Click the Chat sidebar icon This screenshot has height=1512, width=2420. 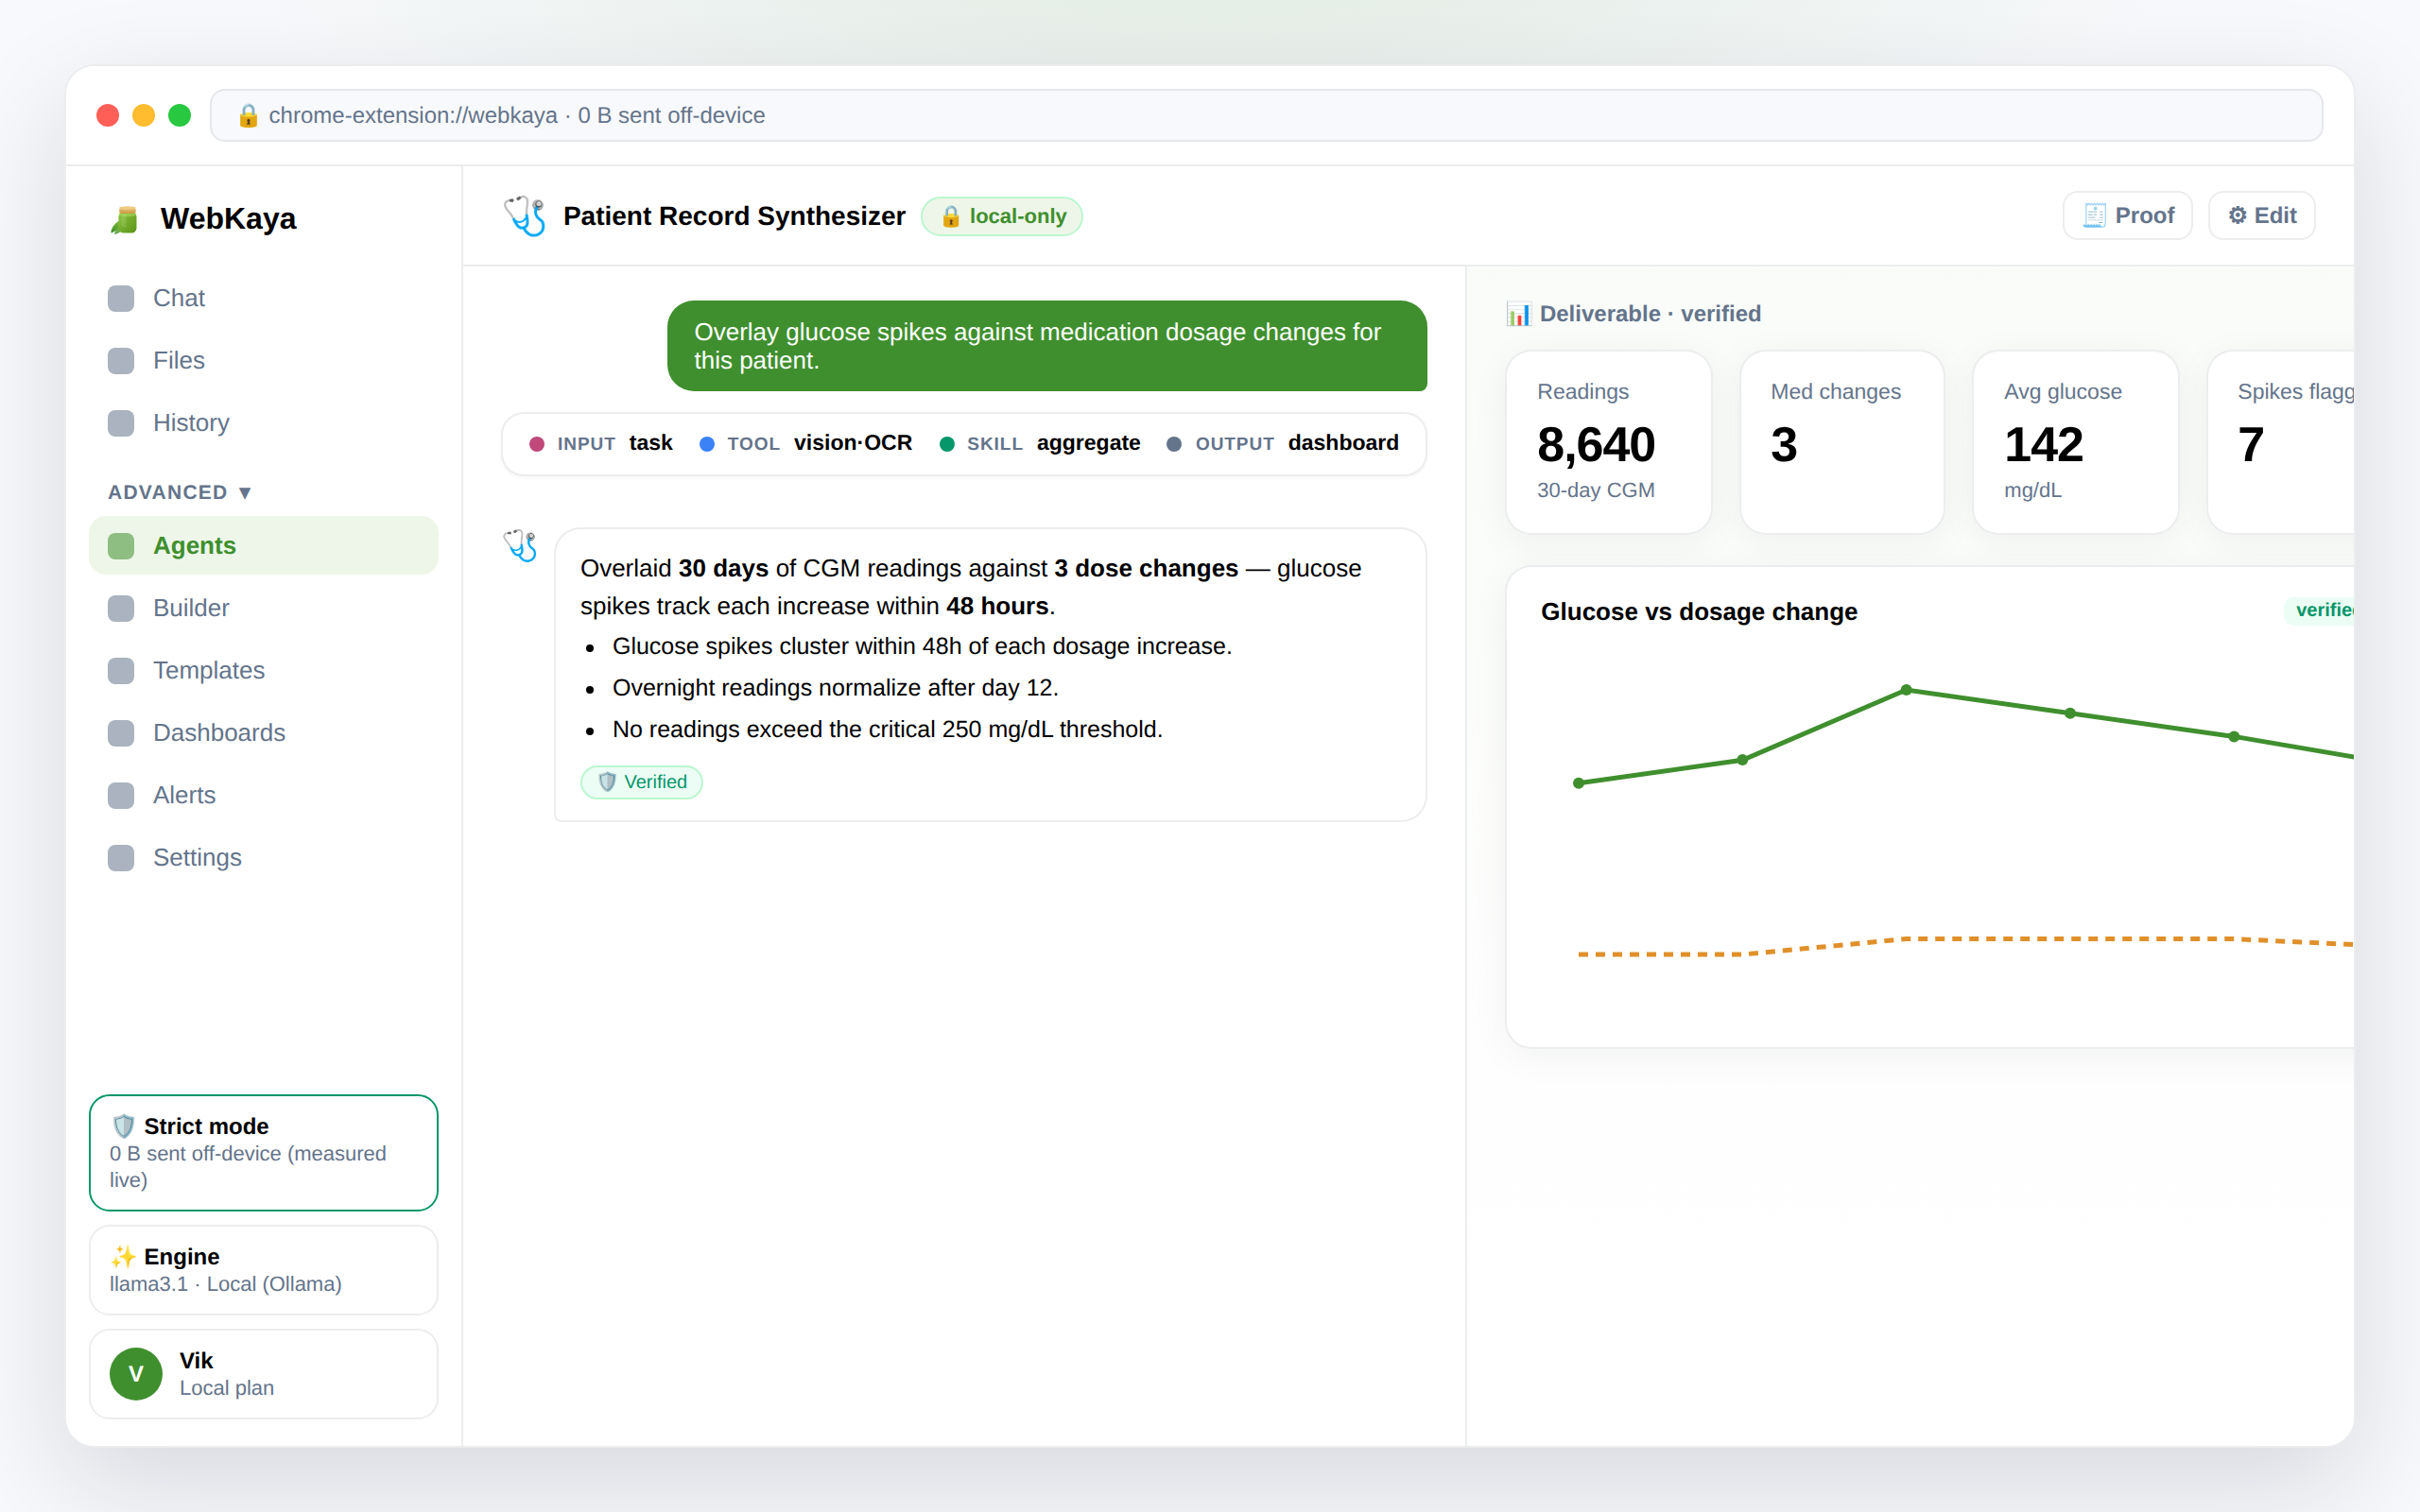pos(121,298)
